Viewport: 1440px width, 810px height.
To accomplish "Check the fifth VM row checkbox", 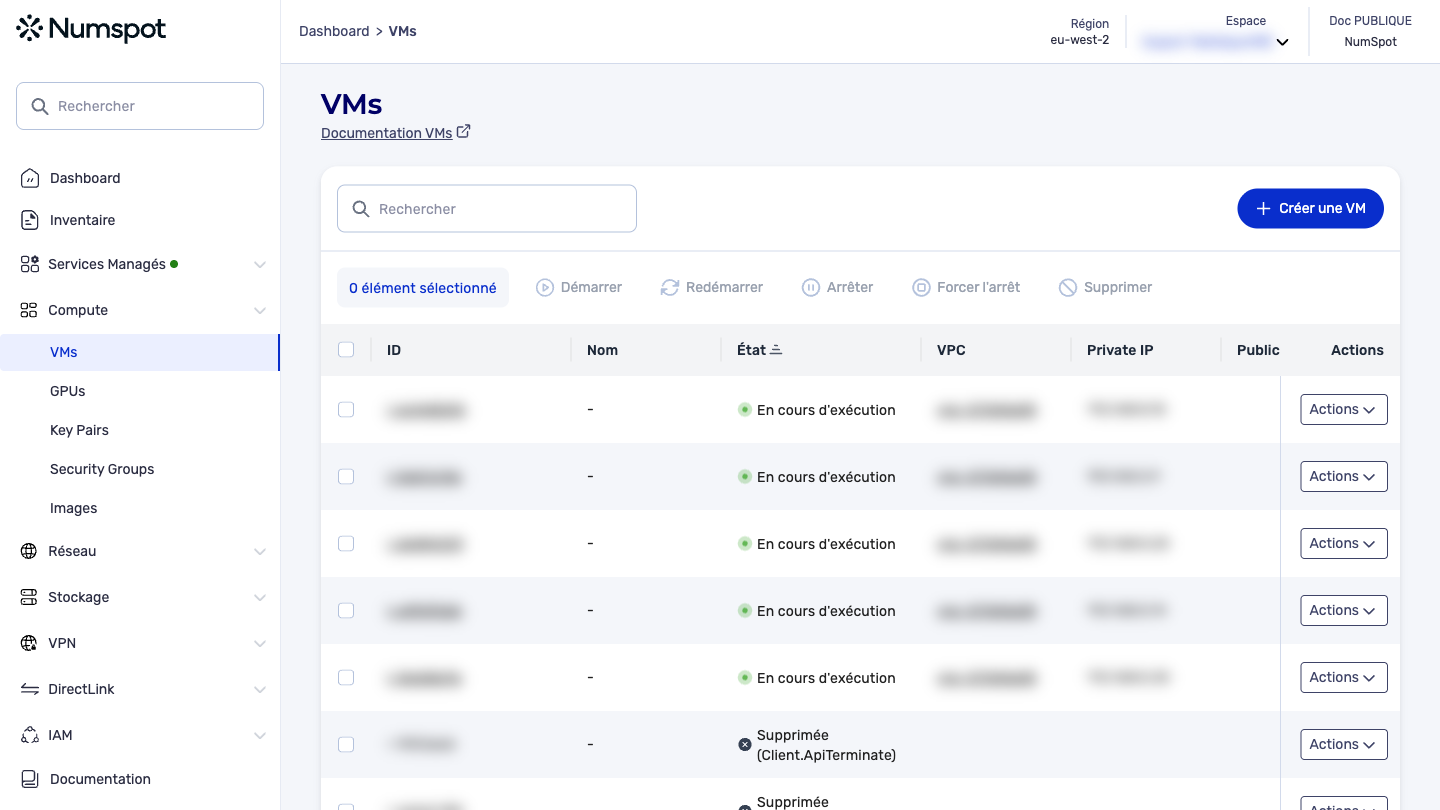I will click(x=346, y=678).
